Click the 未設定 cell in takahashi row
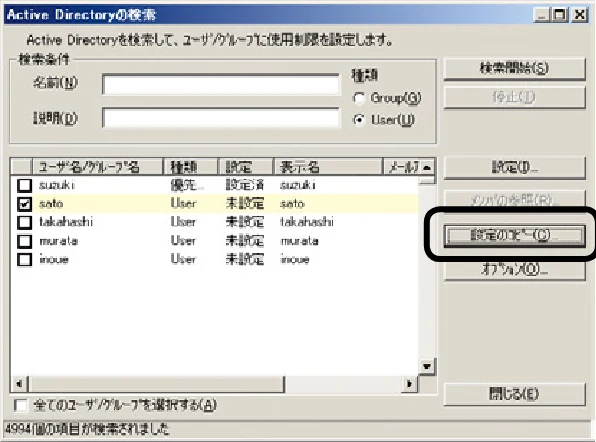Viewport: 596px width, 442px height. click(x=245, y=222)
